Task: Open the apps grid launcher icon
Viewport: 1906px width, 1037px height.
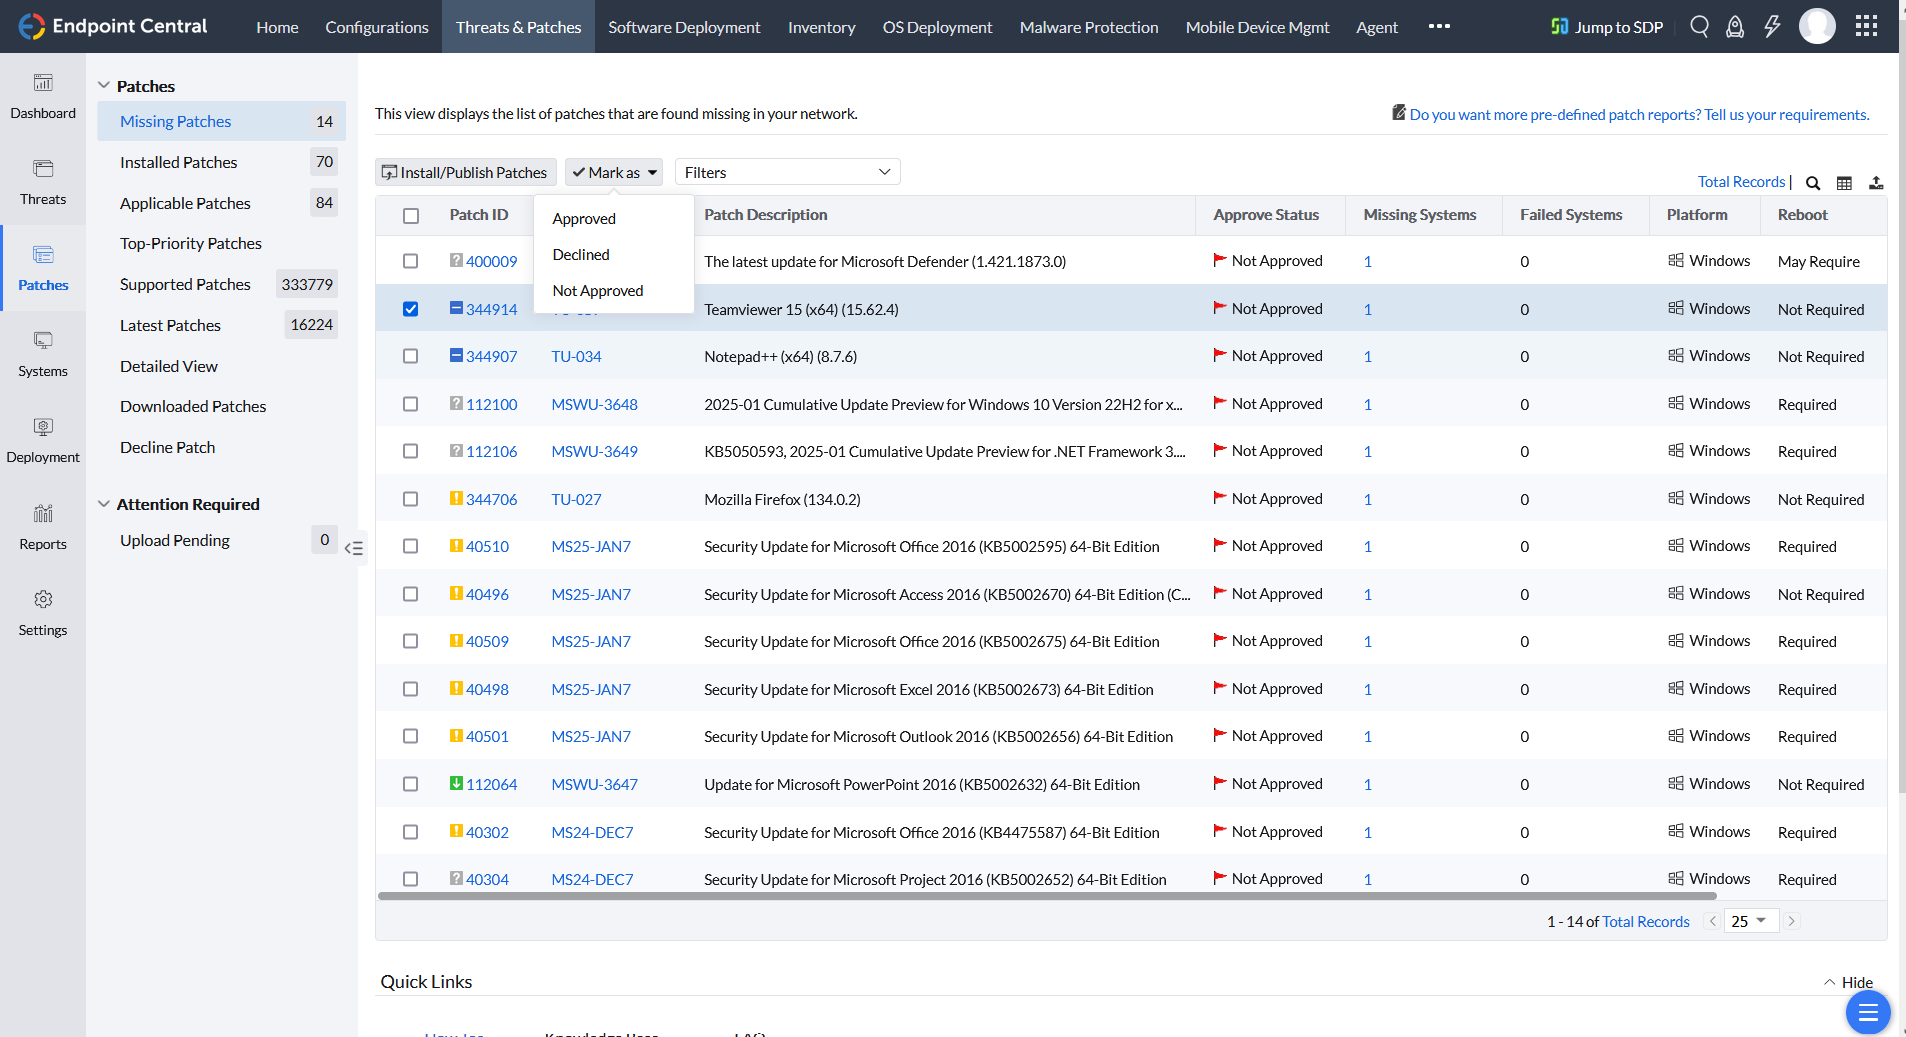Action: (1866, 27)
